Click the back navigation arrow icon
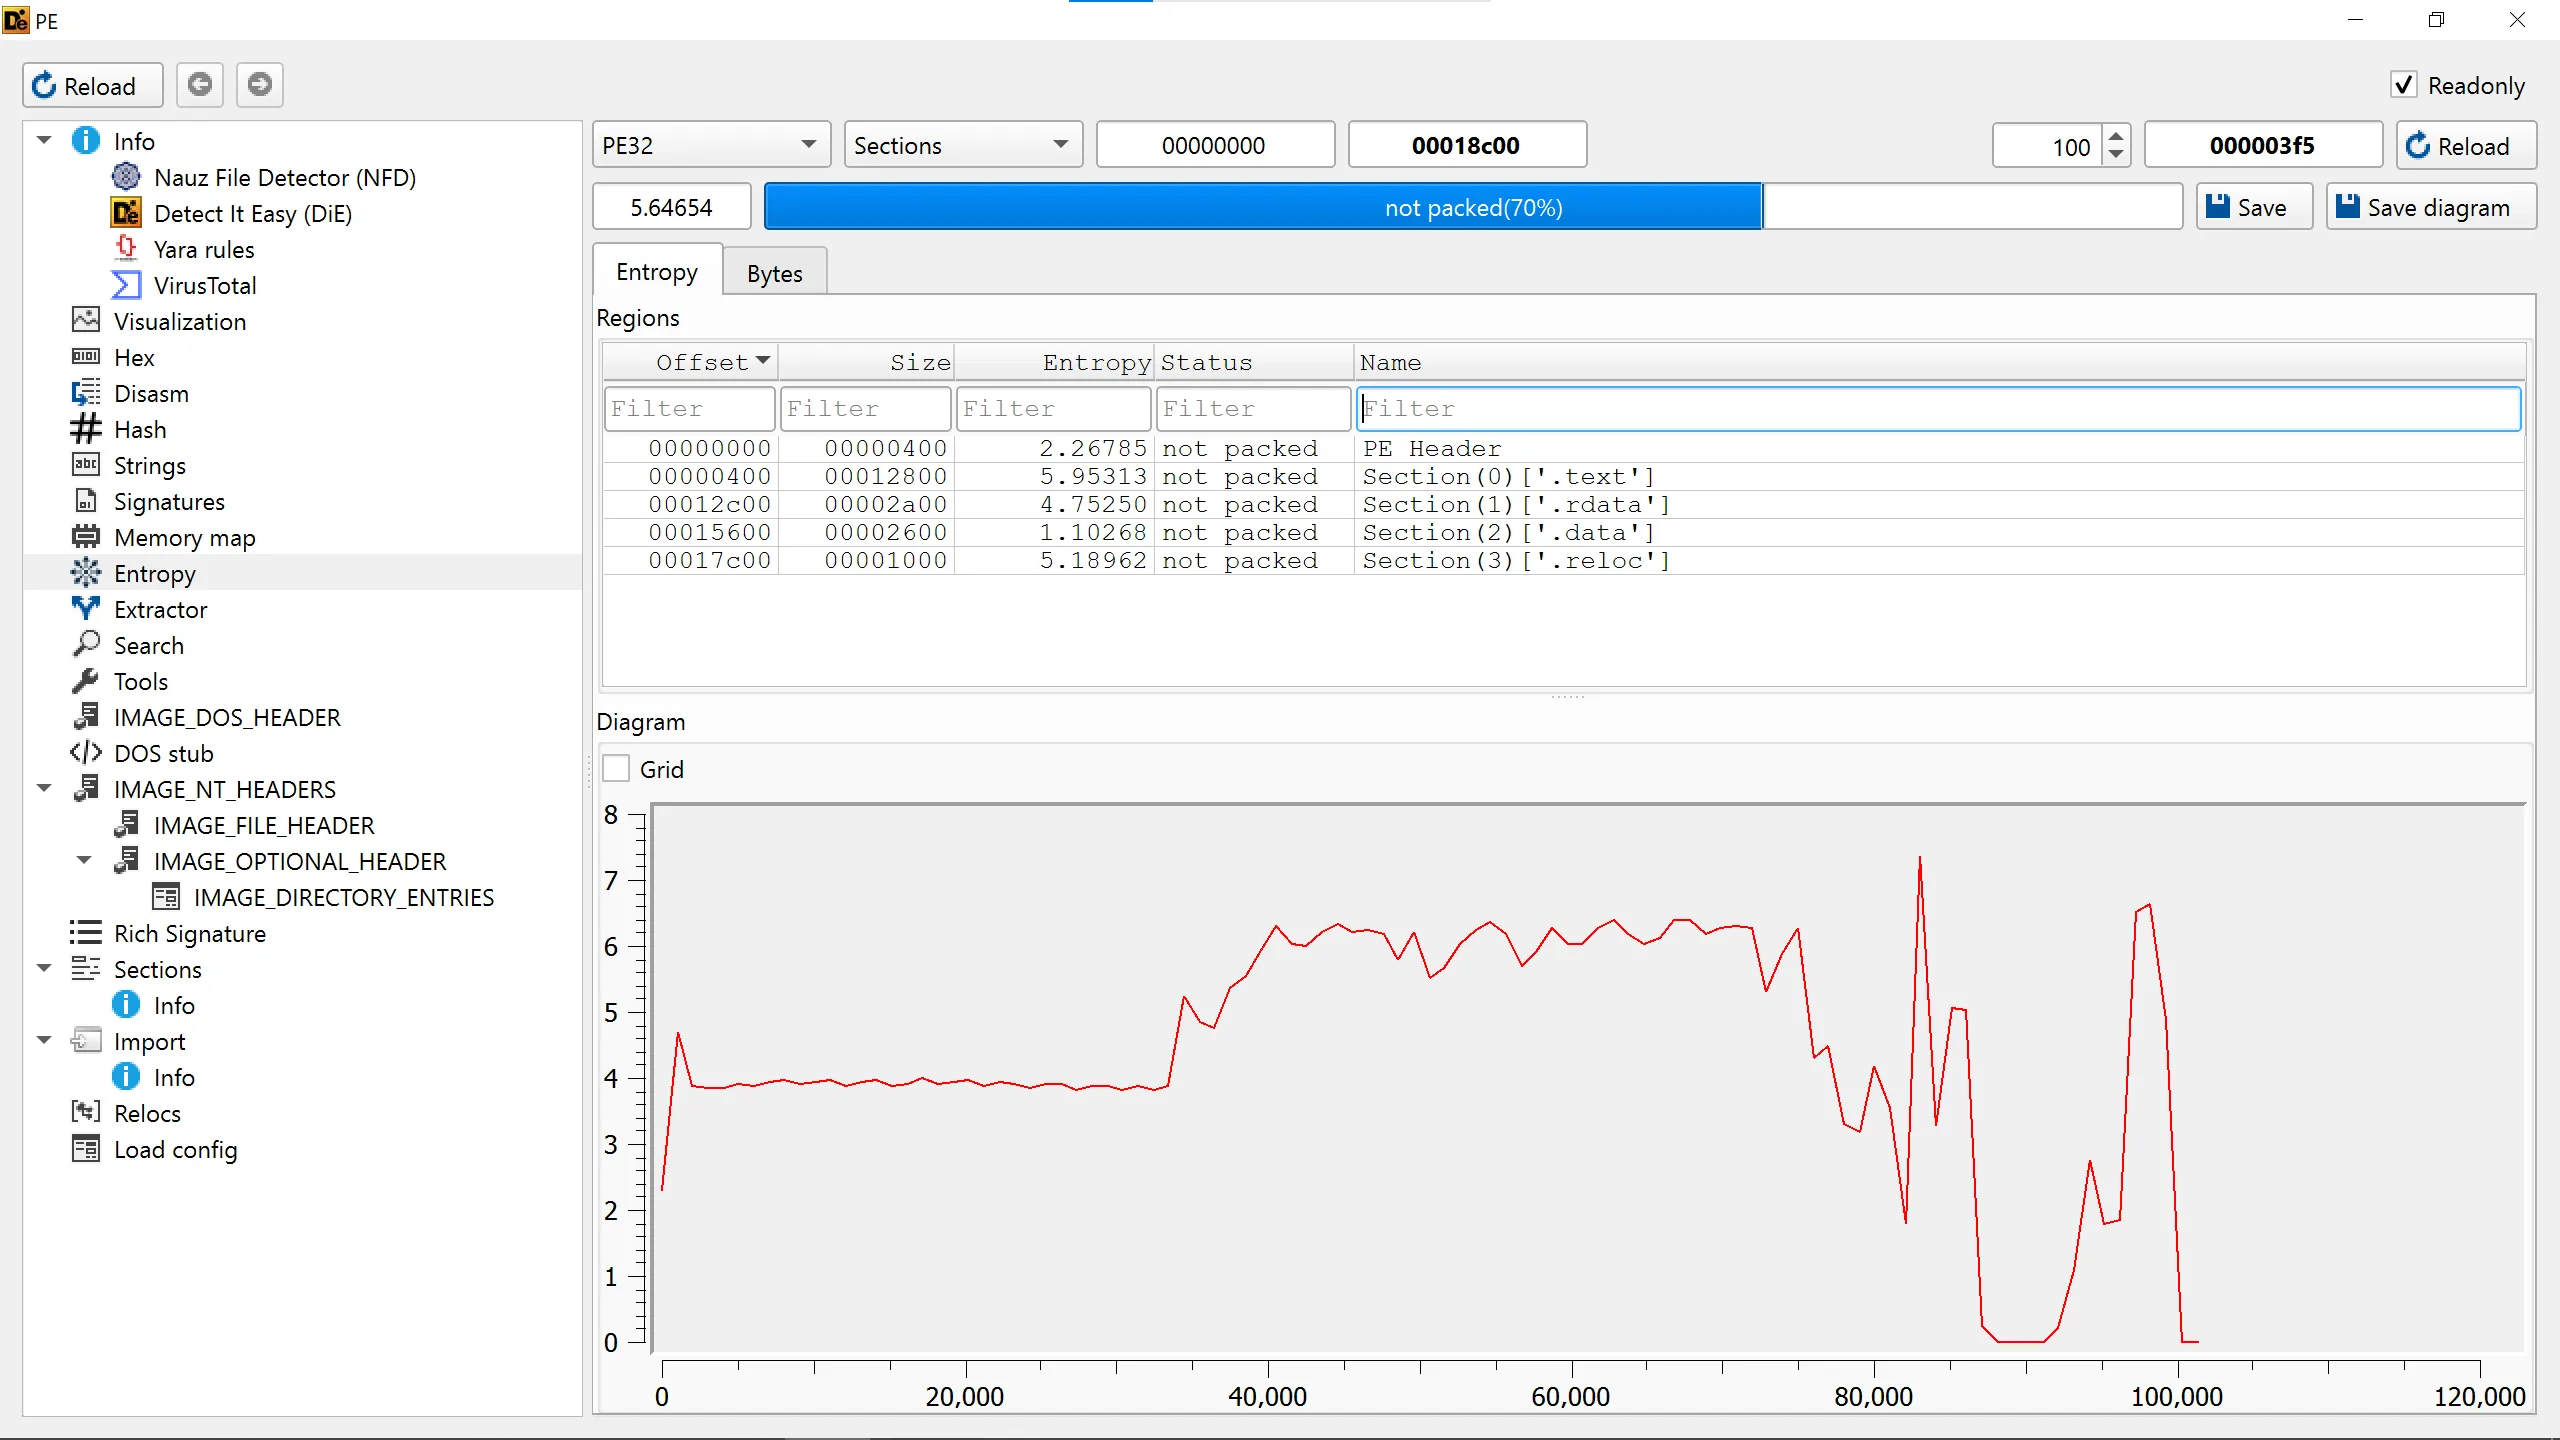 click(200, 84)
